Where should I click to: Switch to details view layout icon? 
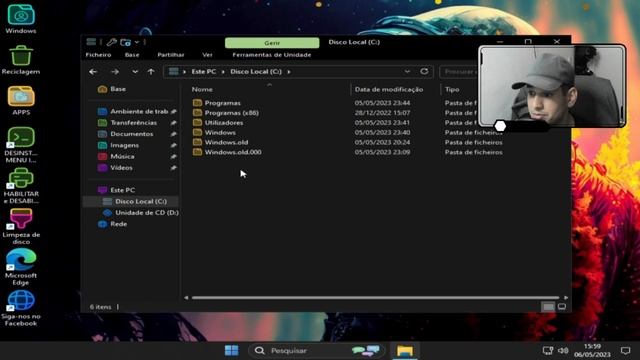(548, 307)
